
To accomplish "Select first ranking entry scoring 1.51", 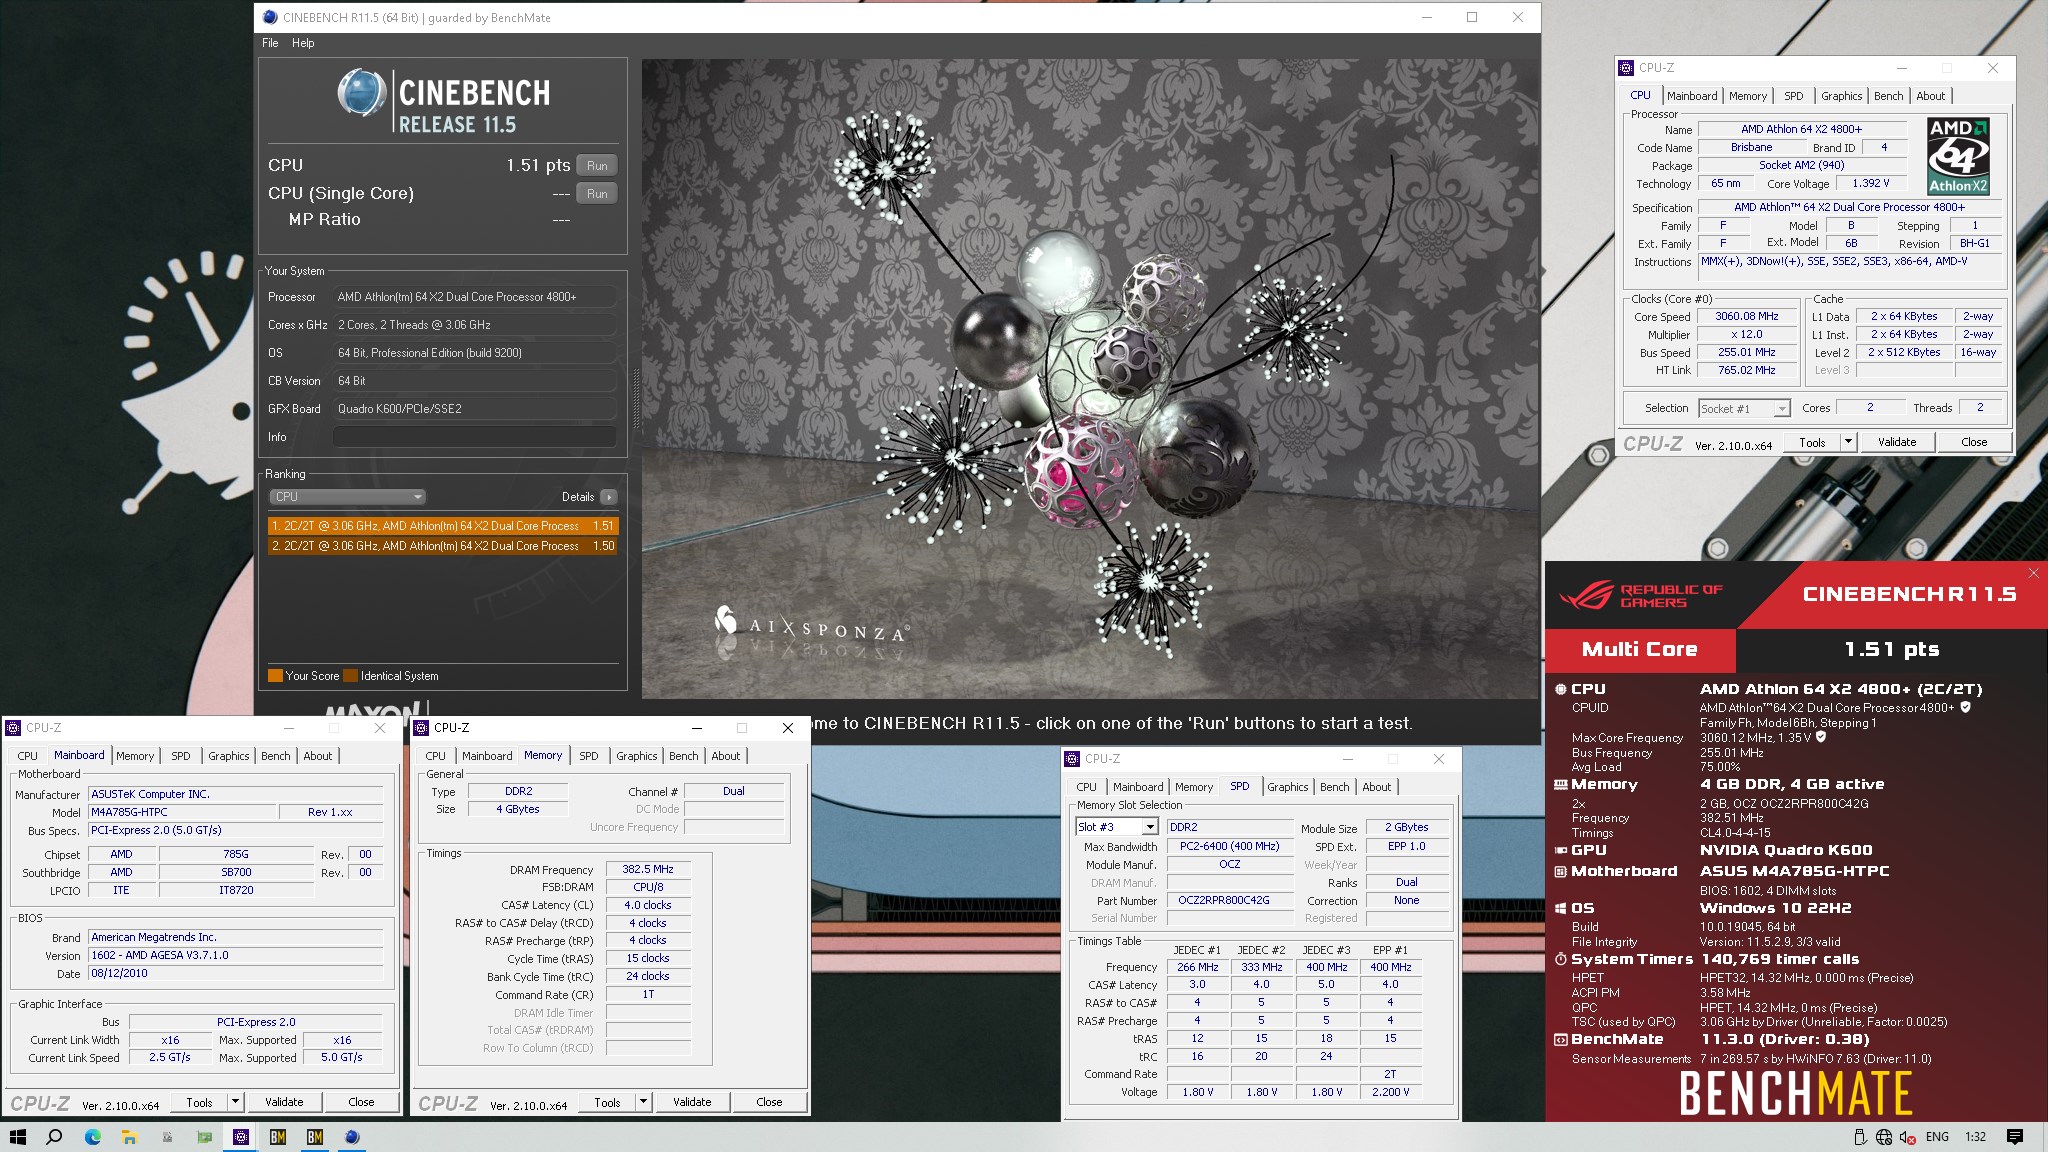I will [443, 526].
